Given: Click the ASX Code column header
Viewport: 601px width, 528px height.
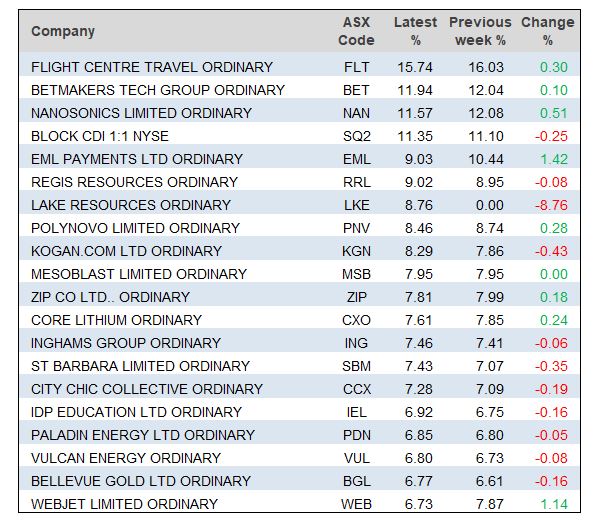Looking at the screenshot, I should tap(357, 31).
